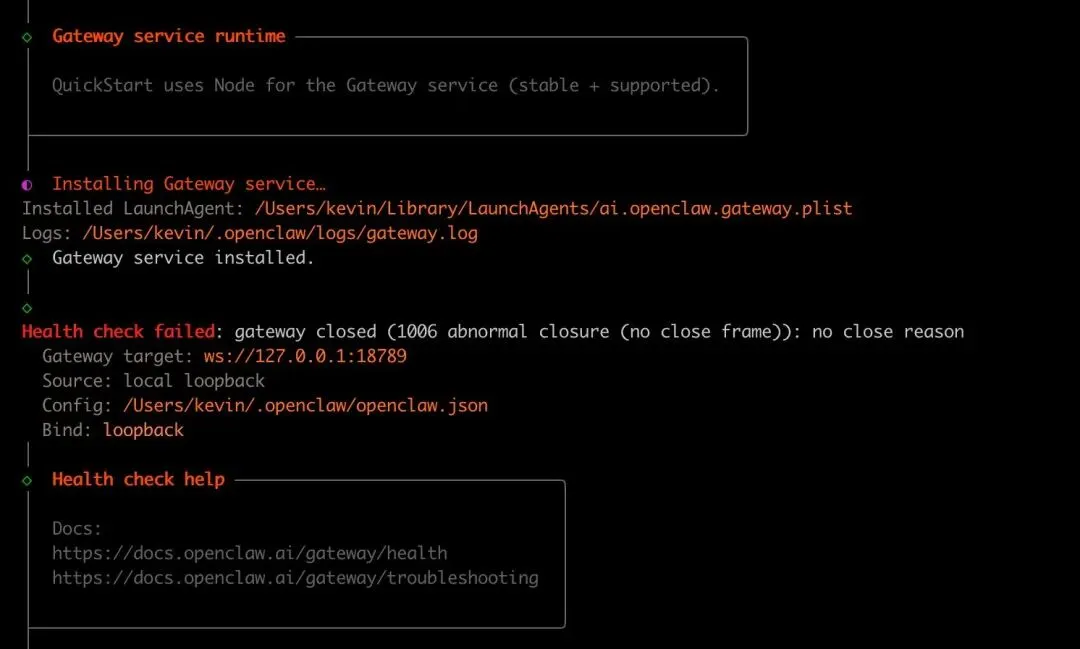
Task: Click the Installing Gateway service status line
Action: click(x=189, y=184)
